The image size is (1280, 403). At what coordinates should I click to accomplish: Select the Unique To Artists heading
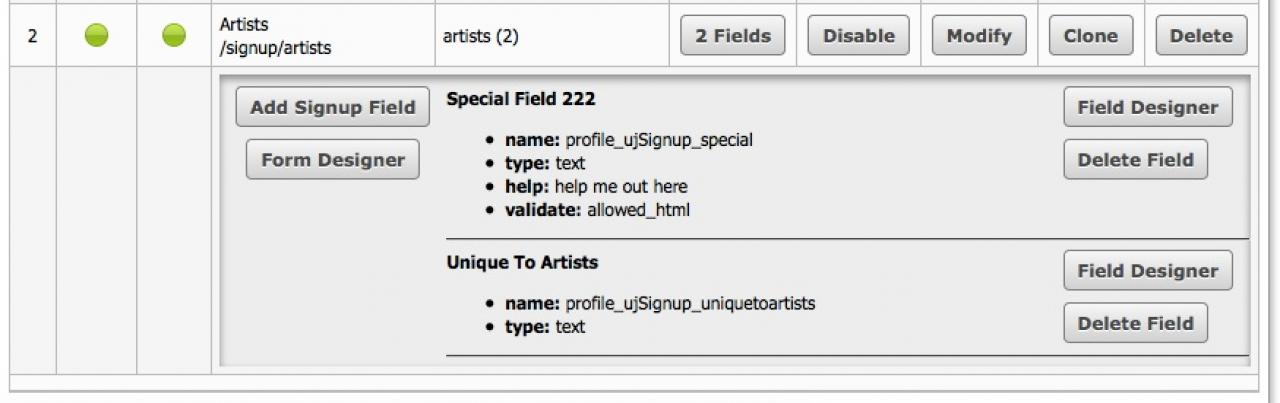[522, 263]
